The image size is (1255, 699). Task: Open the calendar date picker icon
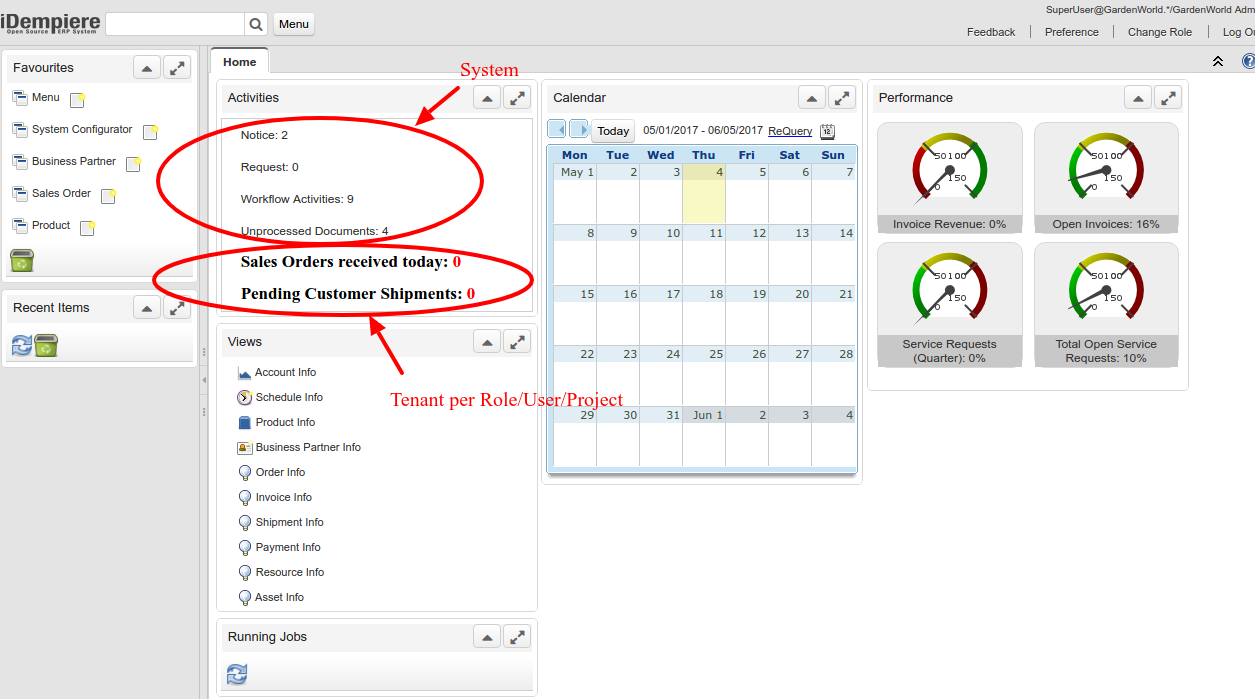pos(827,131)
